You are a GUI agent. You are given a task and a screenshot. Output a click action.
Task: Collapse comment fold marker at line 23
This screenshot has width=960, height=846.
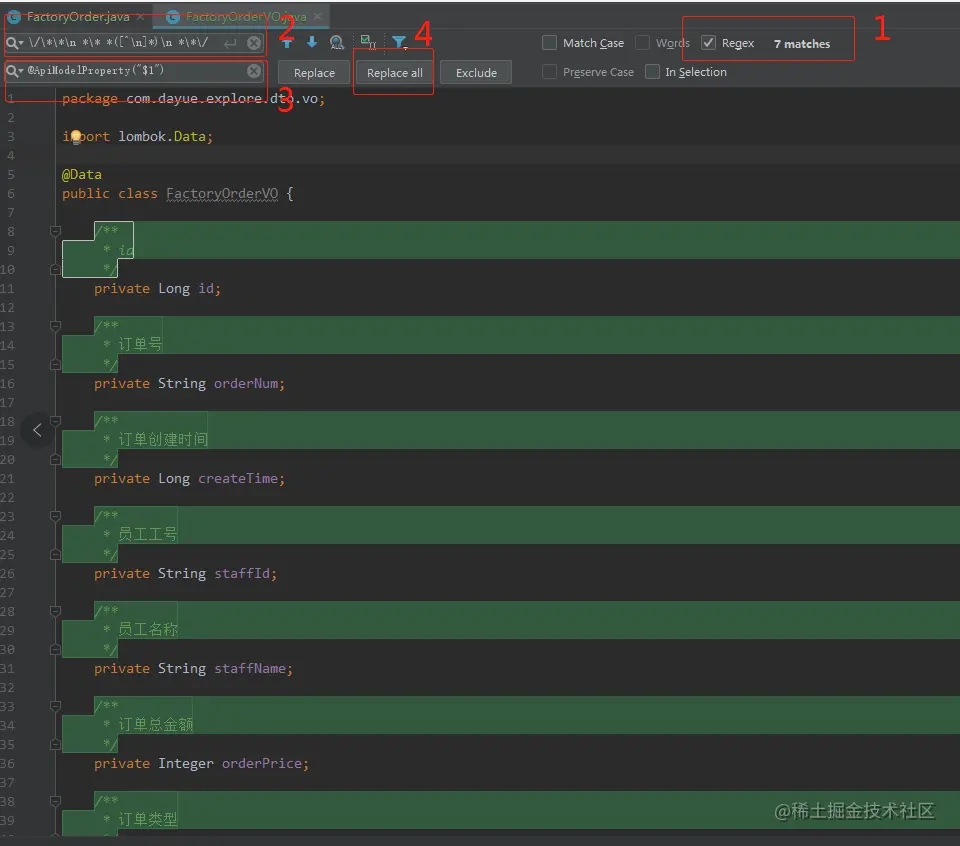click(55, 516)
